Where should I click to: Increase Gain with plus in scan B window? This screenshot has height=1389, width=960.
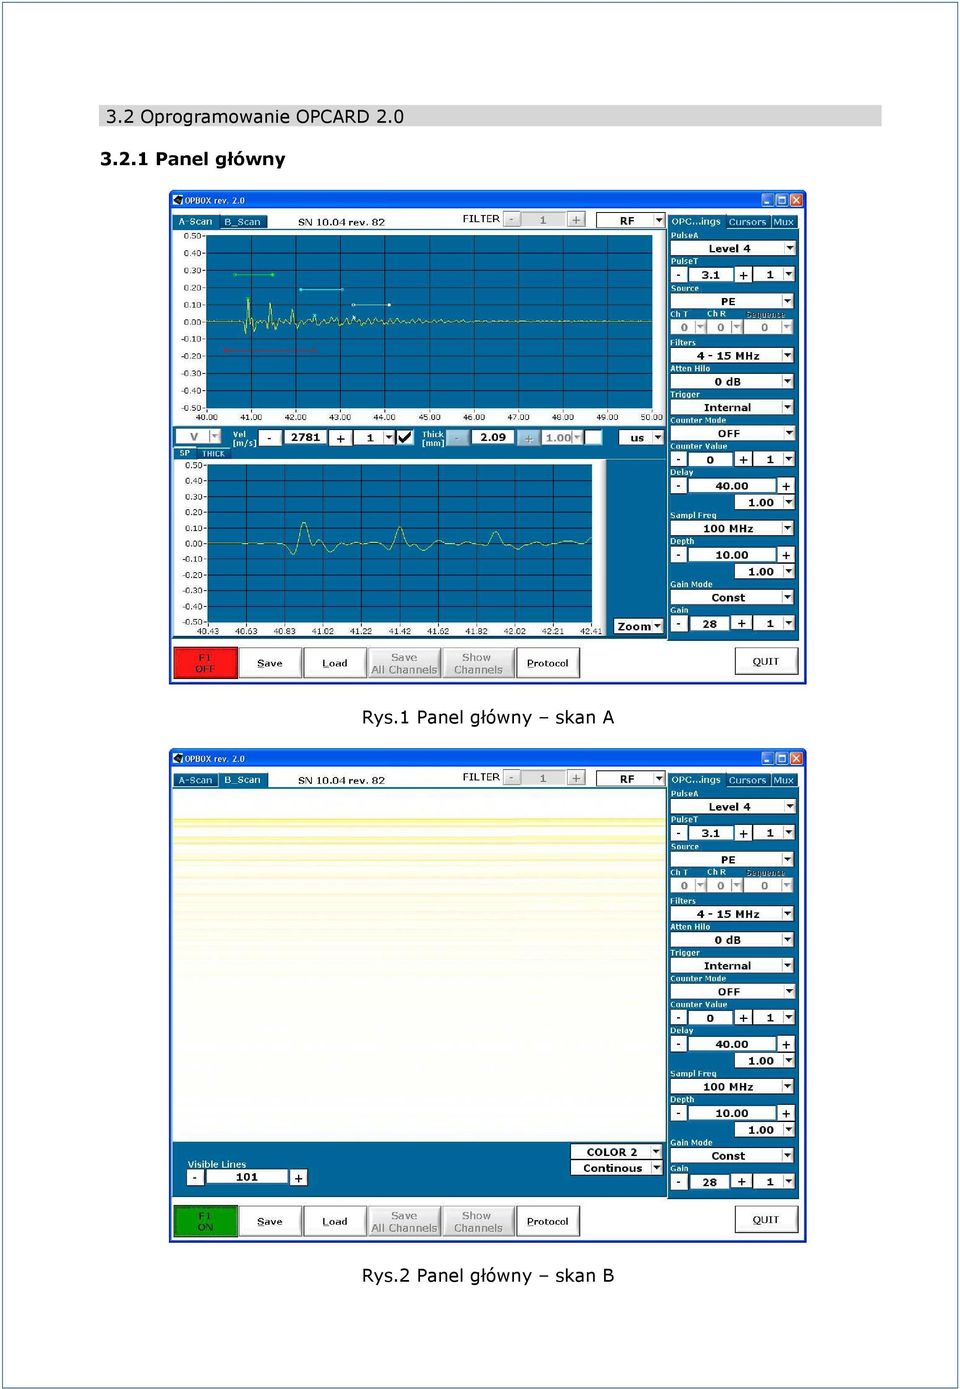pos(741,1181)
